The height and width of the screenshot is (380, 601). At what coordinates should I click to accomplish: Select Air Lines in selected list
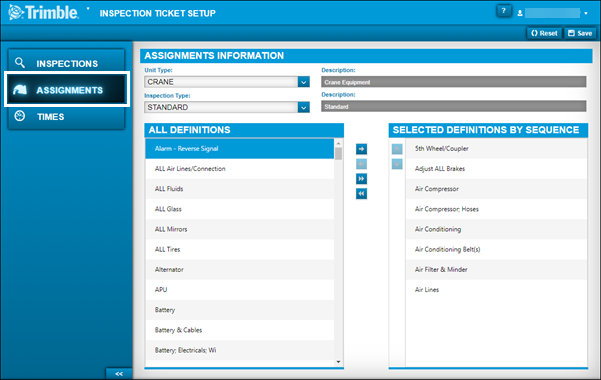pyautogui.click(x=496, y=290)
